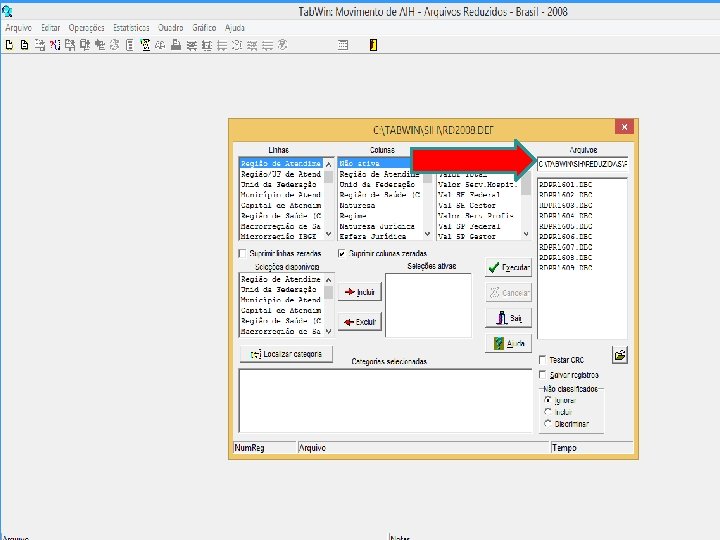Select the Incluir radio under Não classificados
Screen dimensions: 720x540
547,412
